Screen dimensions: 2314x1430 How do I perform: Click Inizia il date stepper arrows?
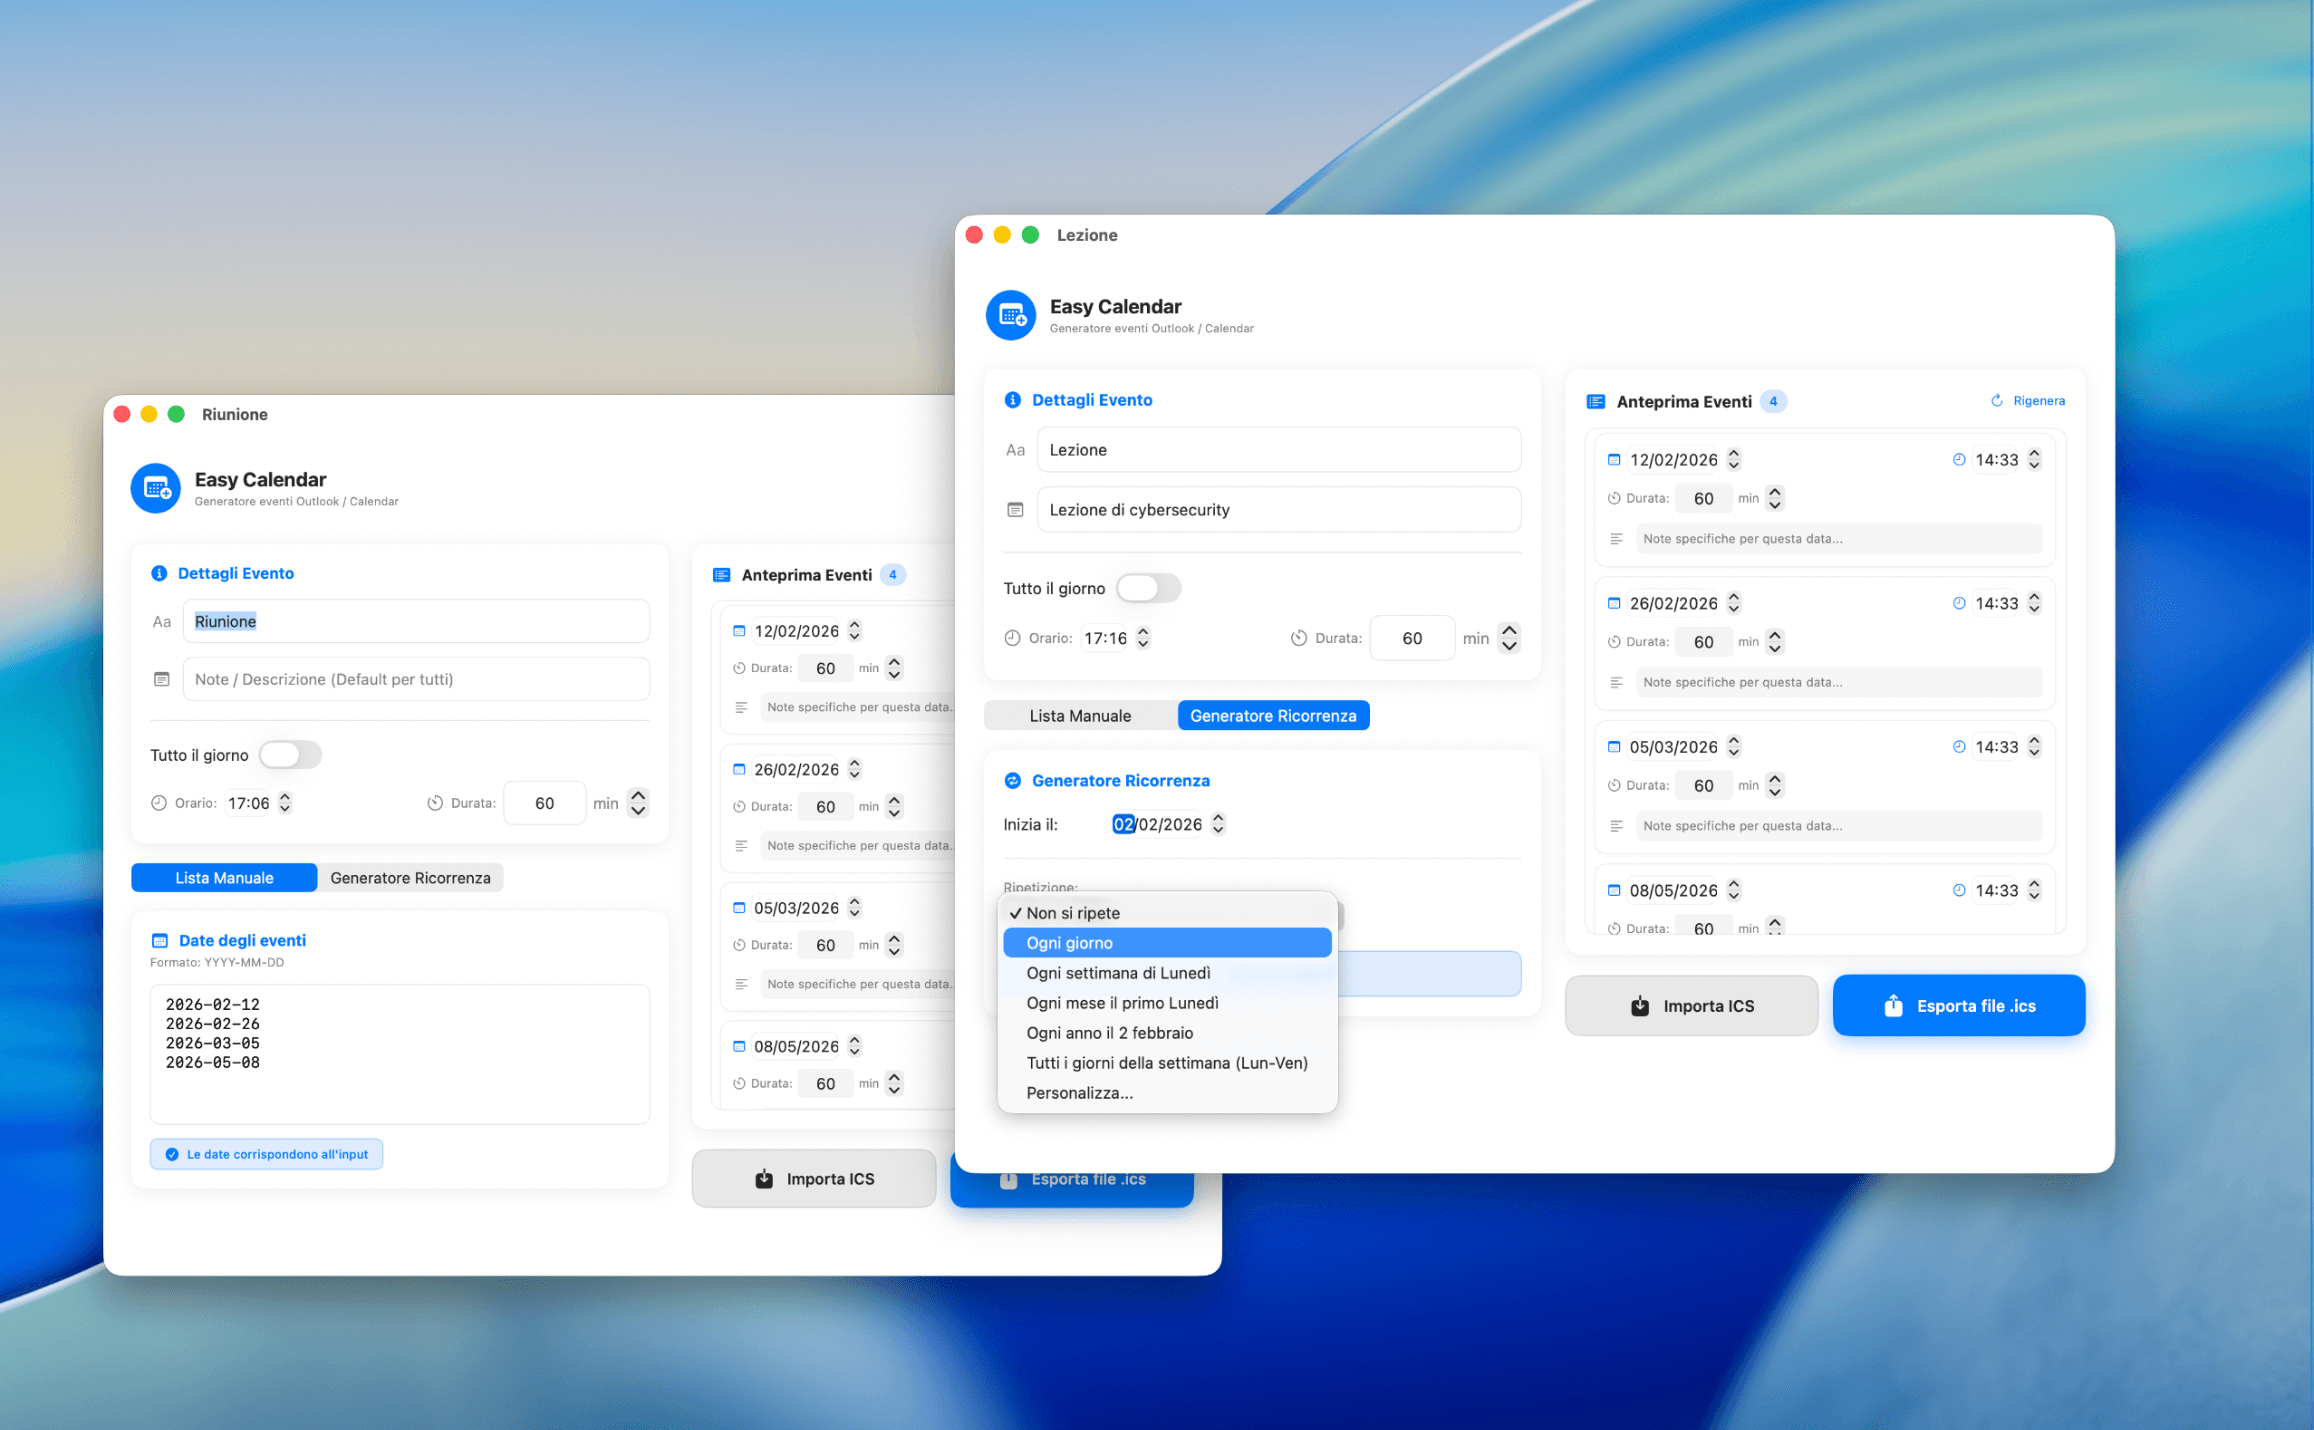coord(1218,825)
